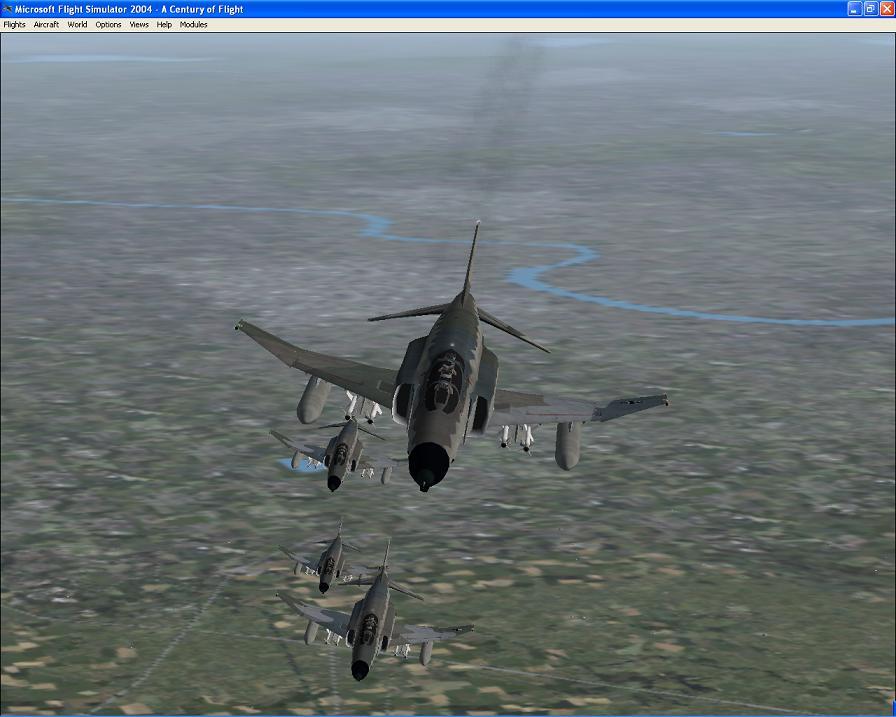Open the Views menu

(x=139, y=25)
